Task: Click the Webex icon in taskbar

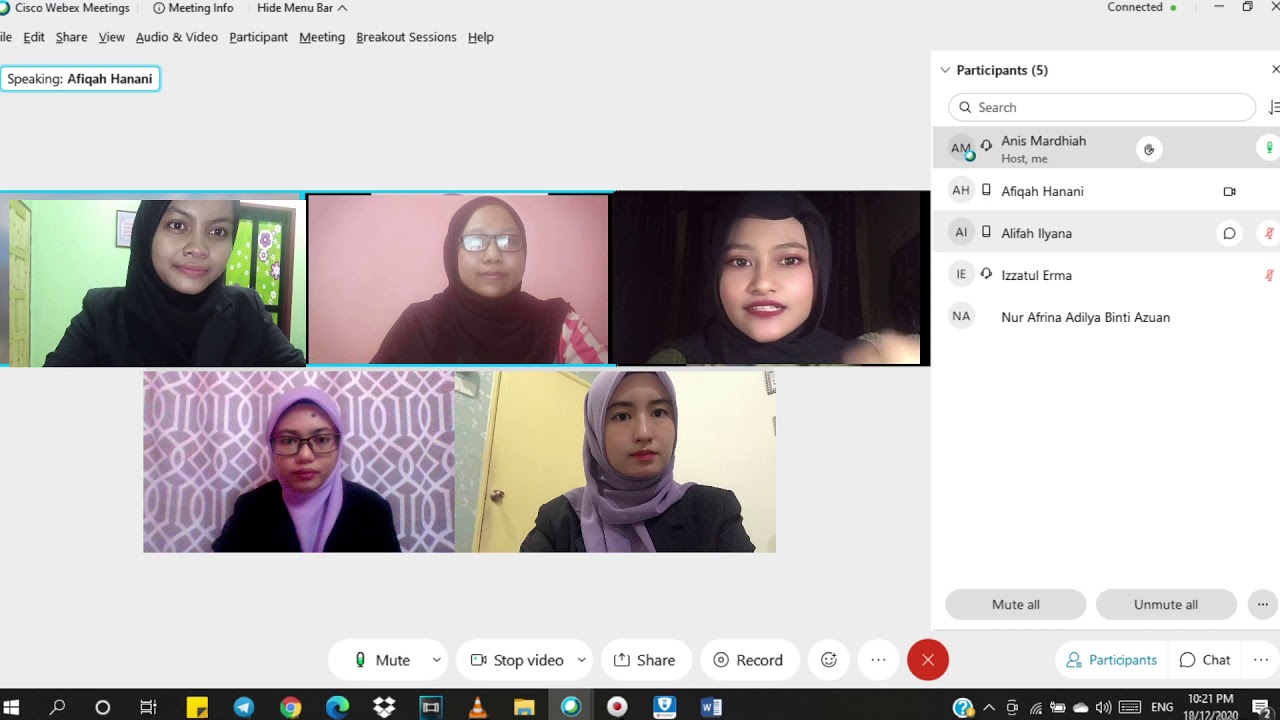Action: point(571,707)
